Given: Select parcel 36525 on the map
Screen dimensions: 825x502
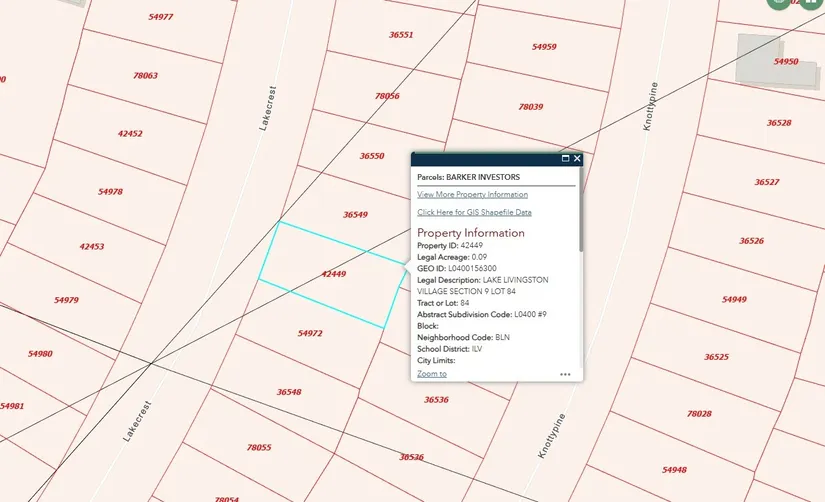Looking at the screenshot, I should [716, 356].
